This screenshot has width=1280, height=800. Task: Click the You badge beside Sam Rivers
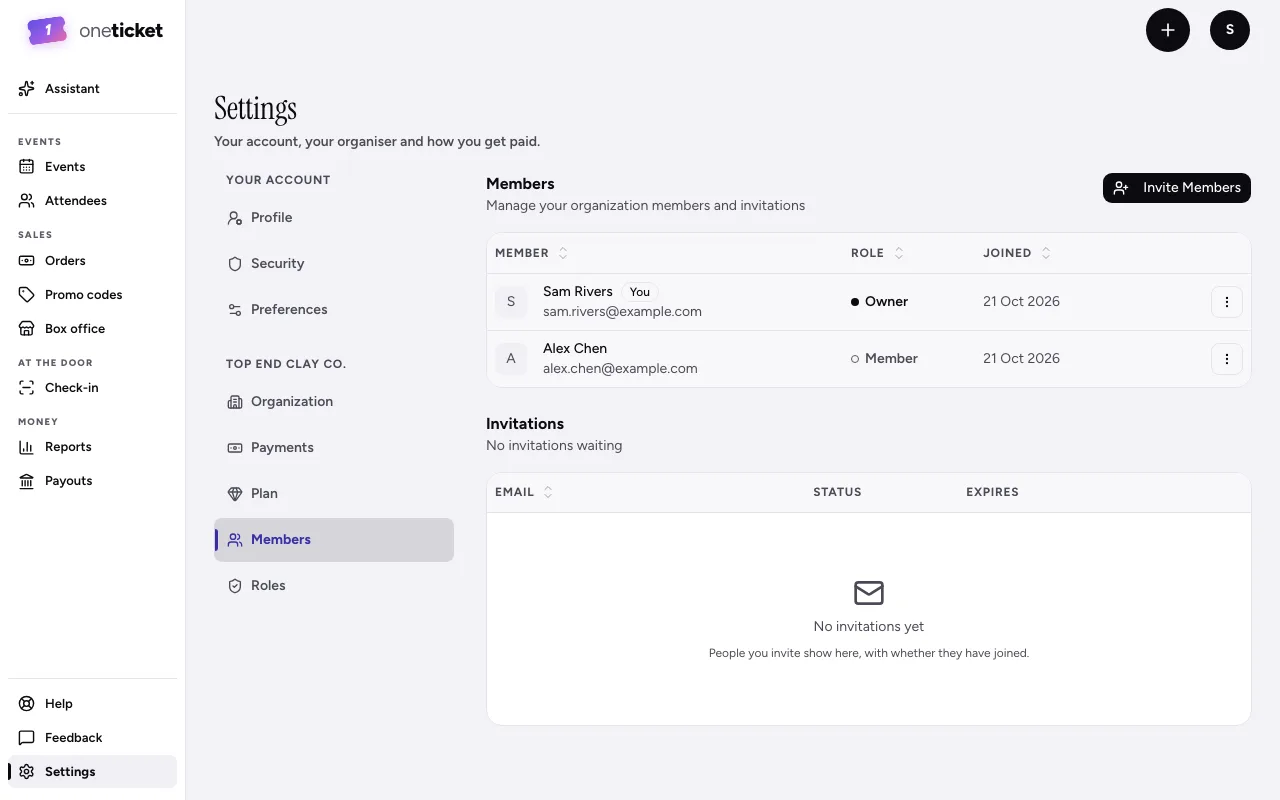[640, 292]
